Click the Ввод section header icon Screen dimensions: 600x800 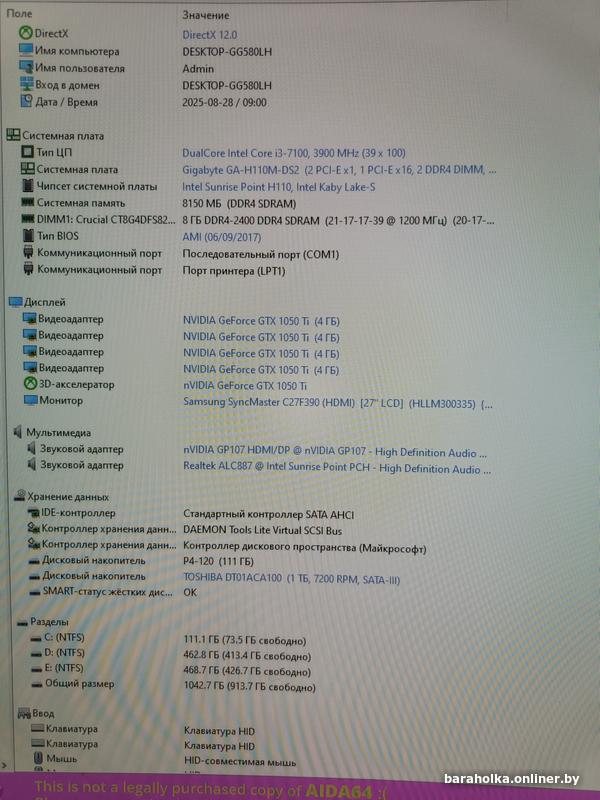tap(24, 713)
